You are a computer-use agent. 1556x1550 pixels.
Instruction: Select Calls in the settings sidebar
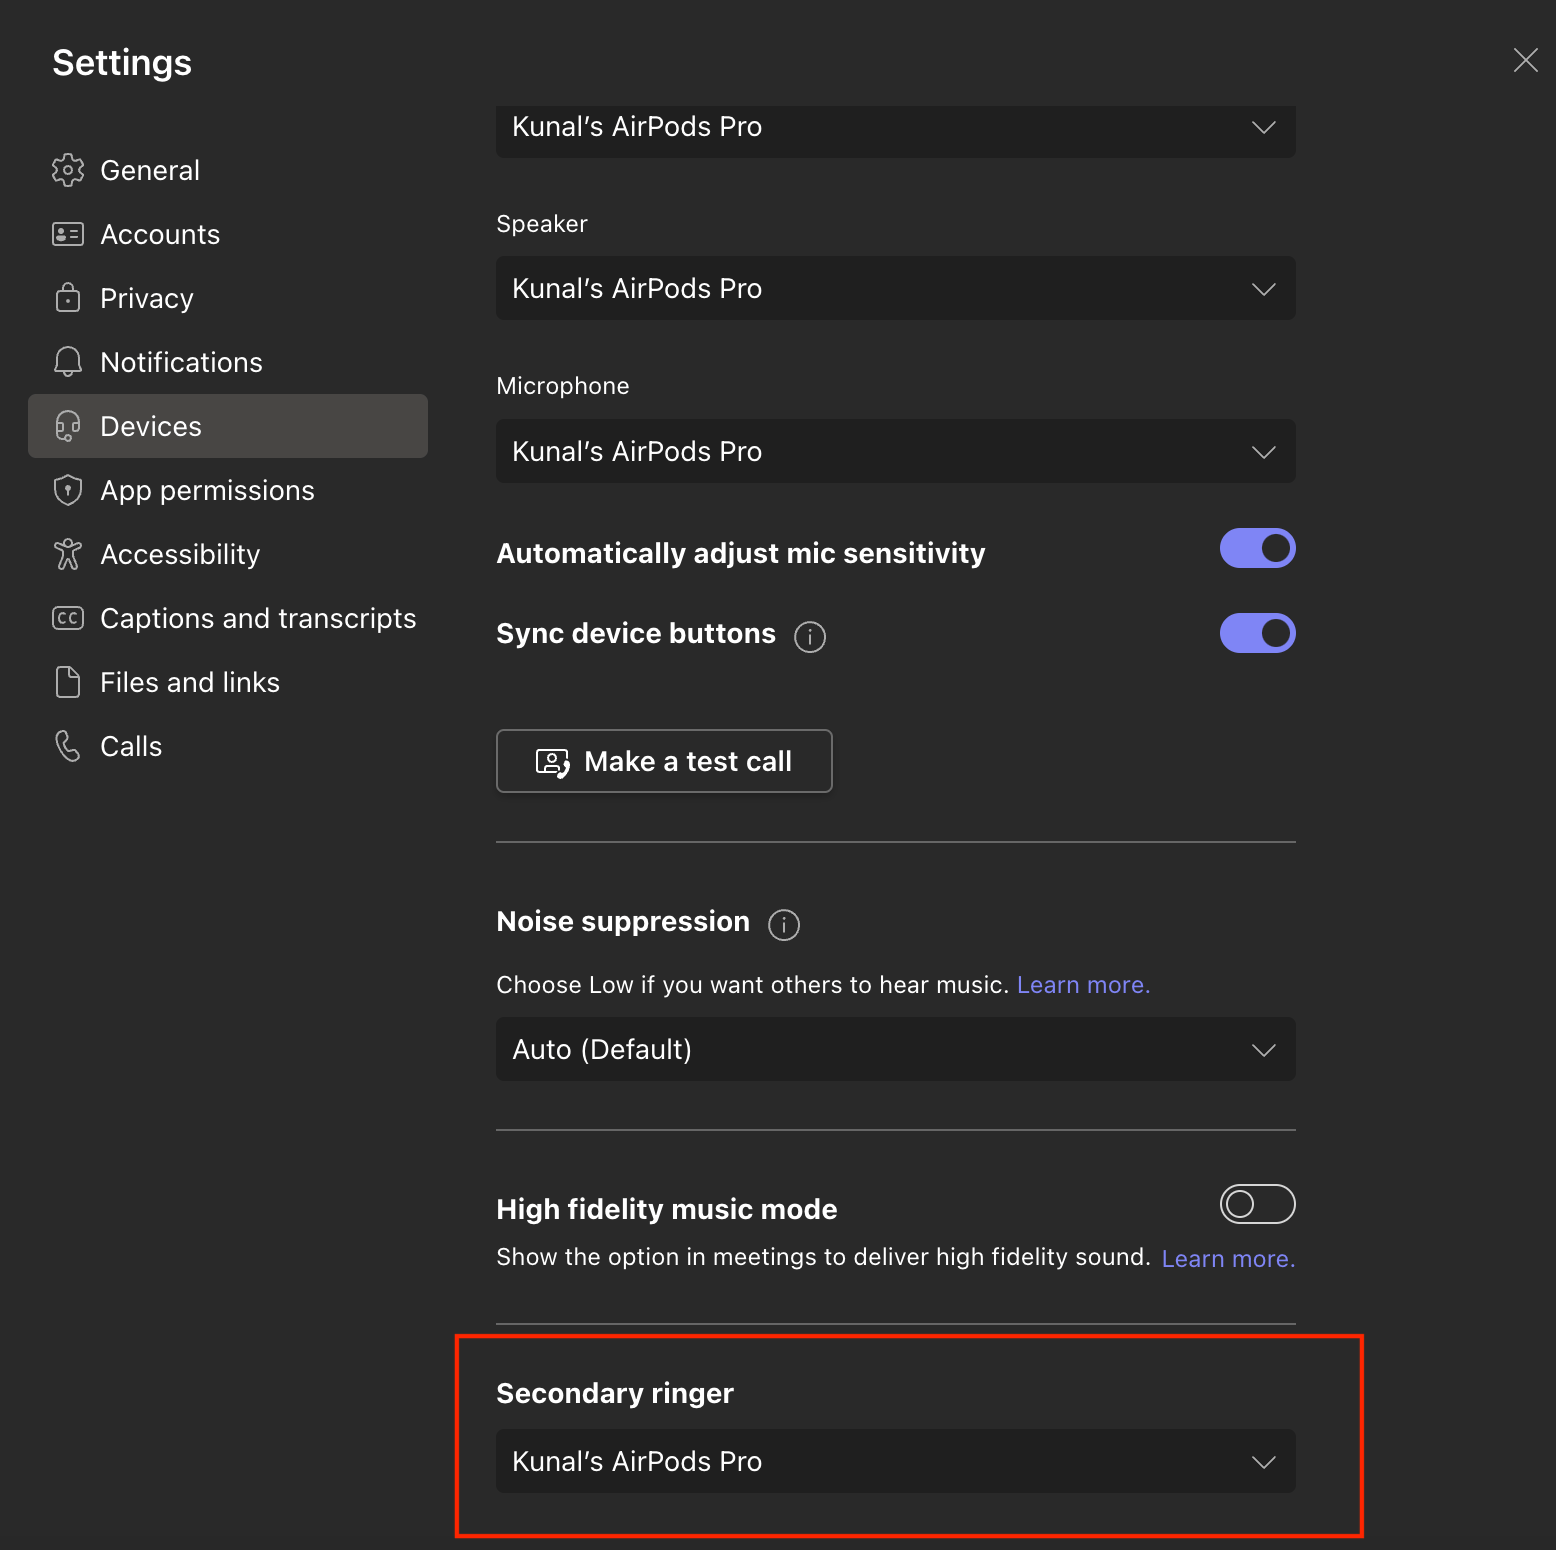tap(228, 746)
